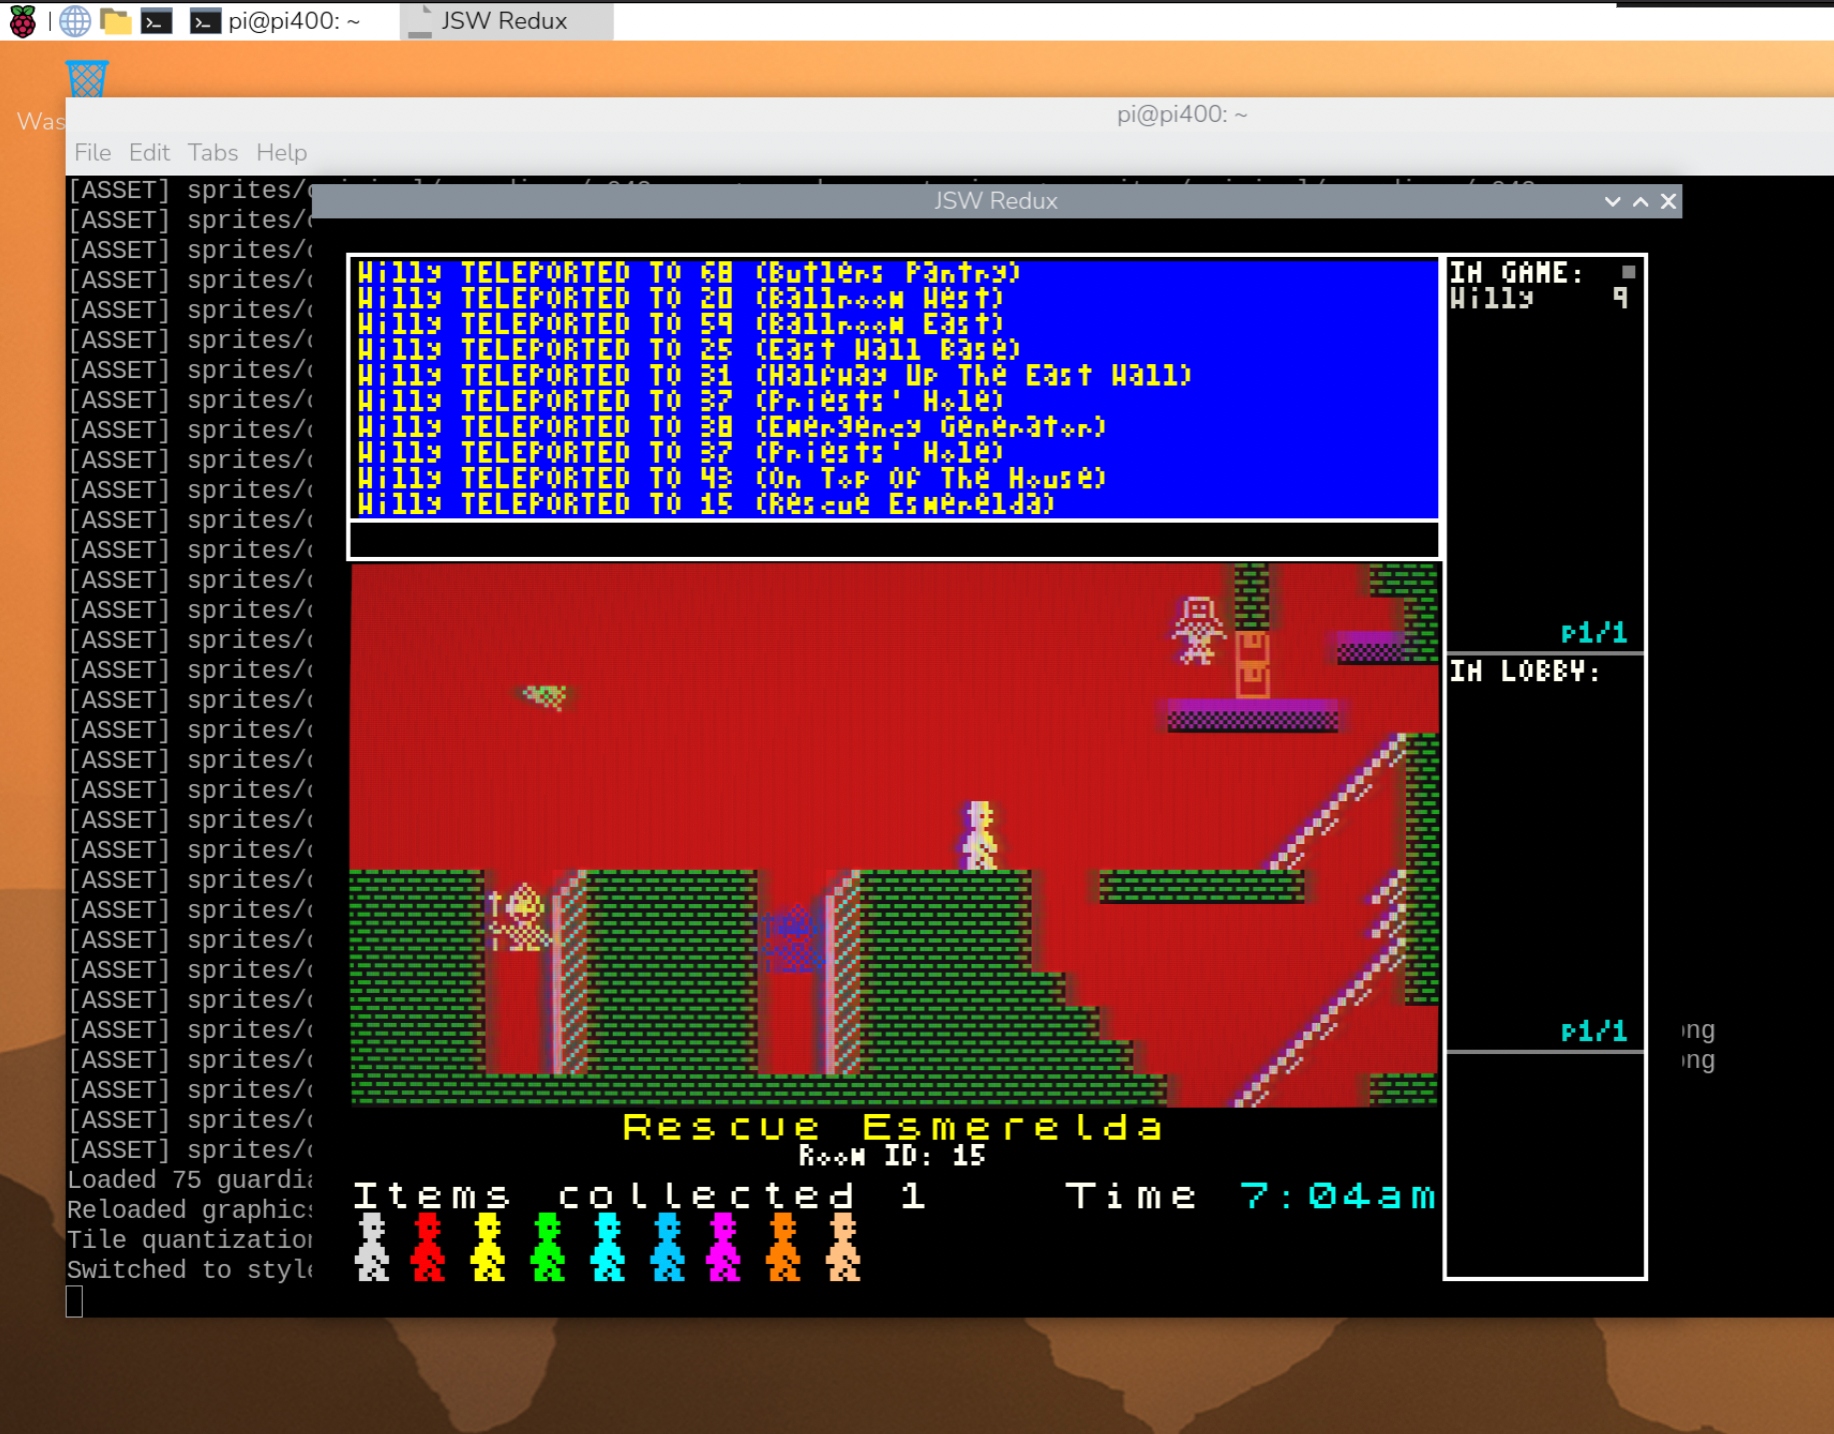Launch the web browser globe icon
This screenshot has height=1434, width=1834.
tap(75, 21)
